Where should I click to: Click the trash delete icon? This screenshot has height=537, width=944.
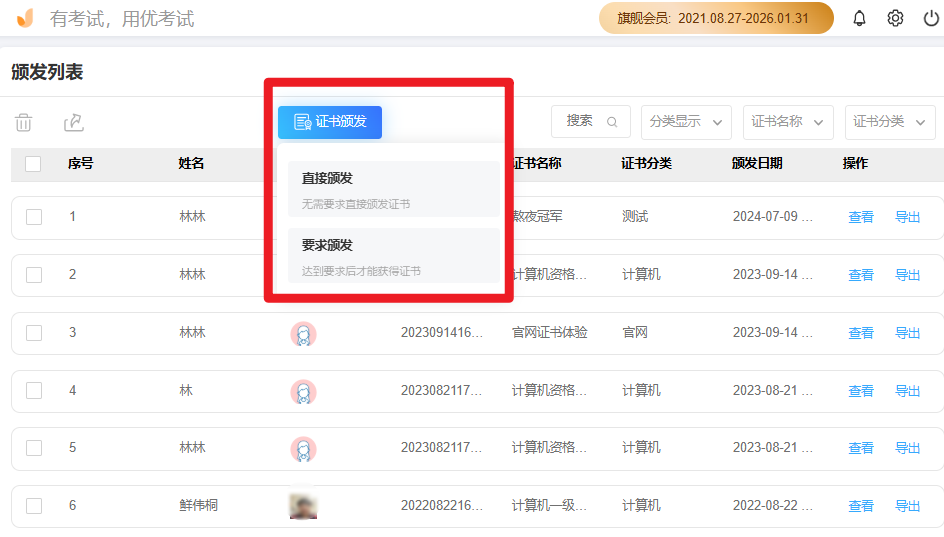23,122
